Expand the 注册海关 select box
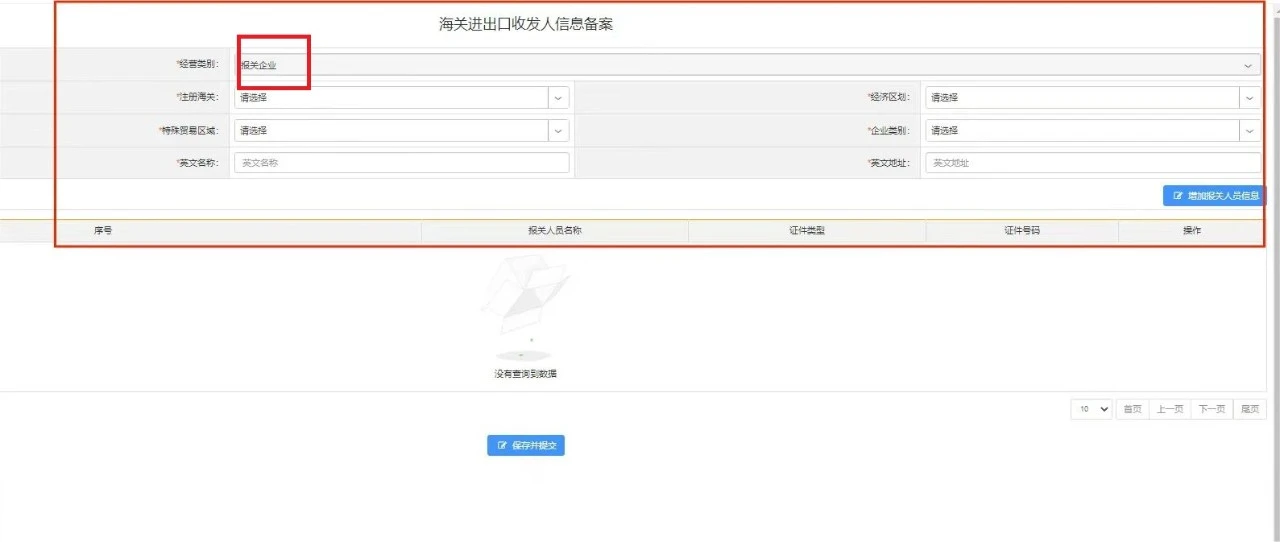The width and height of the screenshot is (1280, 542). [401, 98]
